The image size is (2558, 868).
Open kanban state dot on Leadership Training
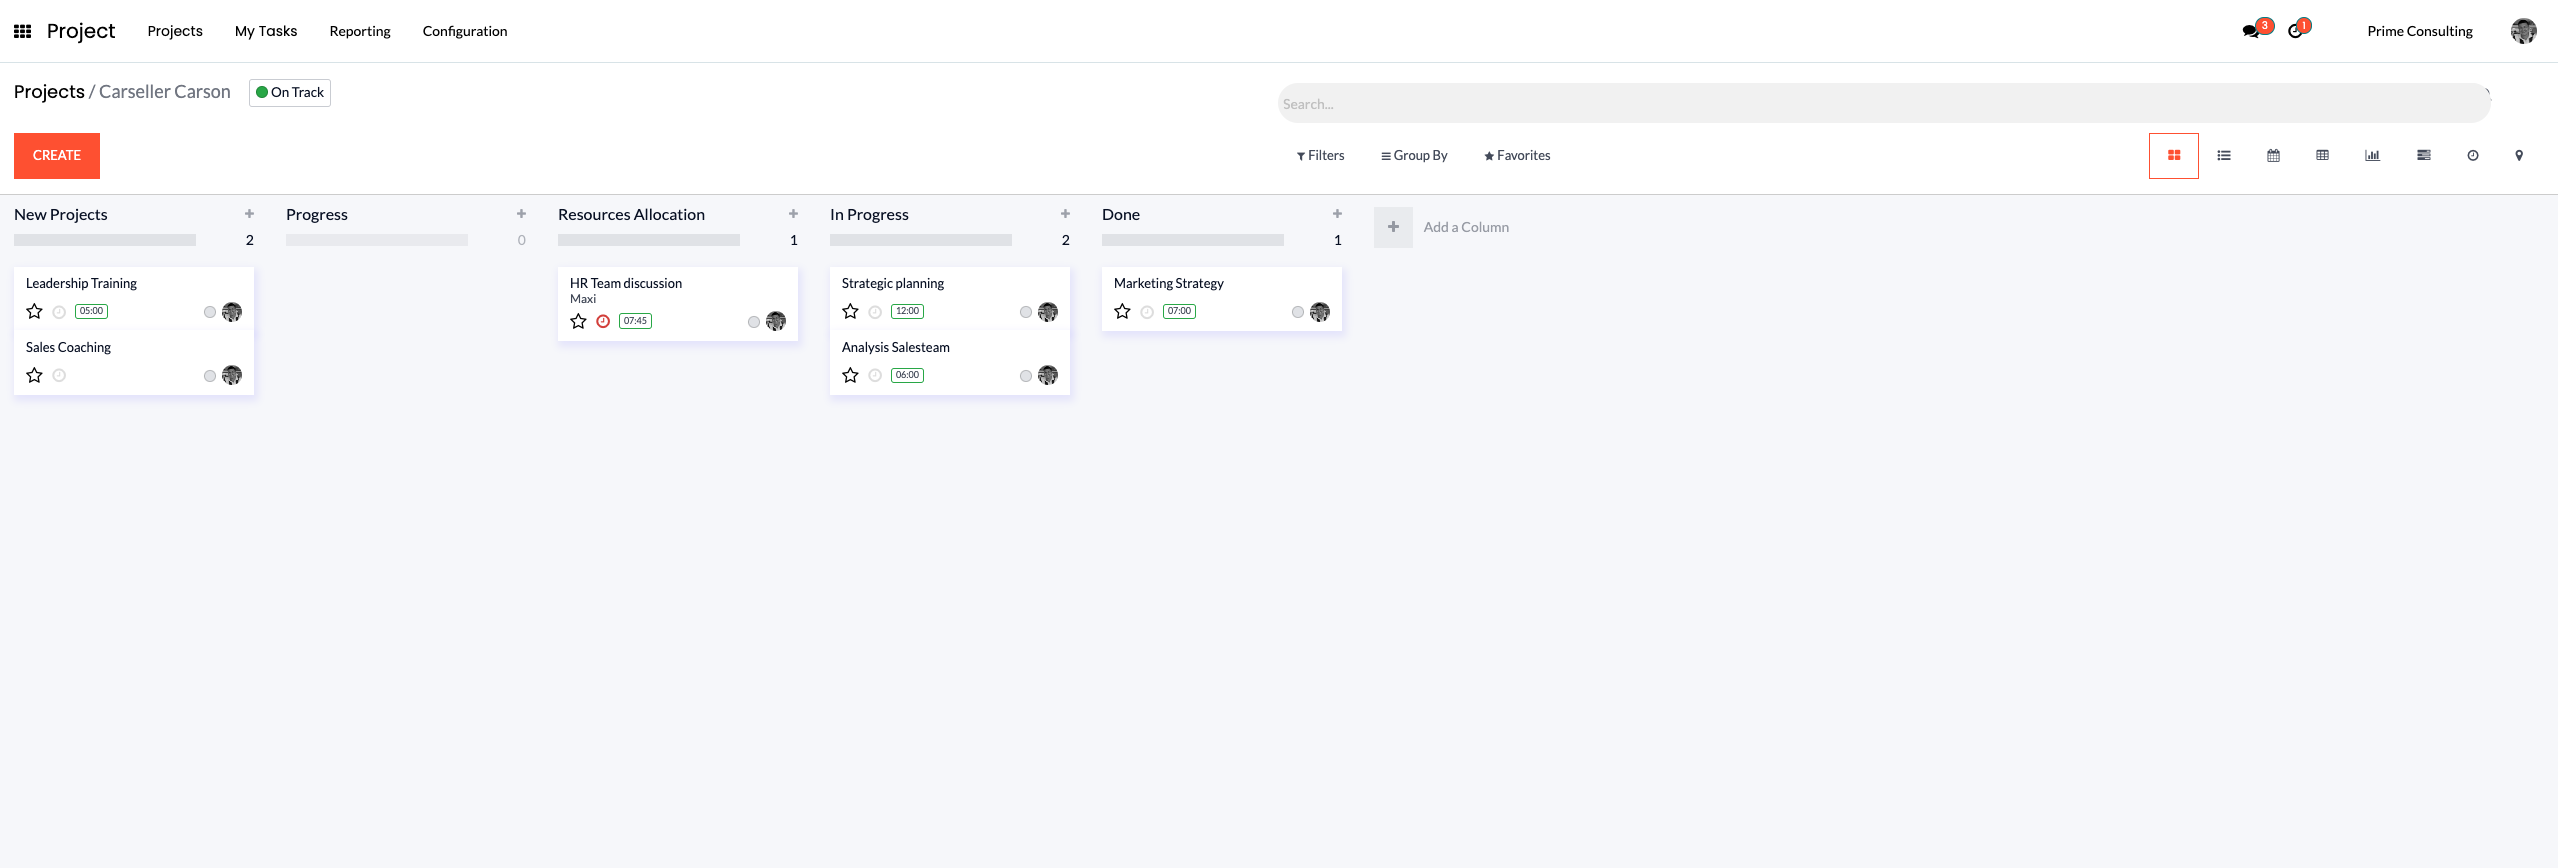click(210, 312)
